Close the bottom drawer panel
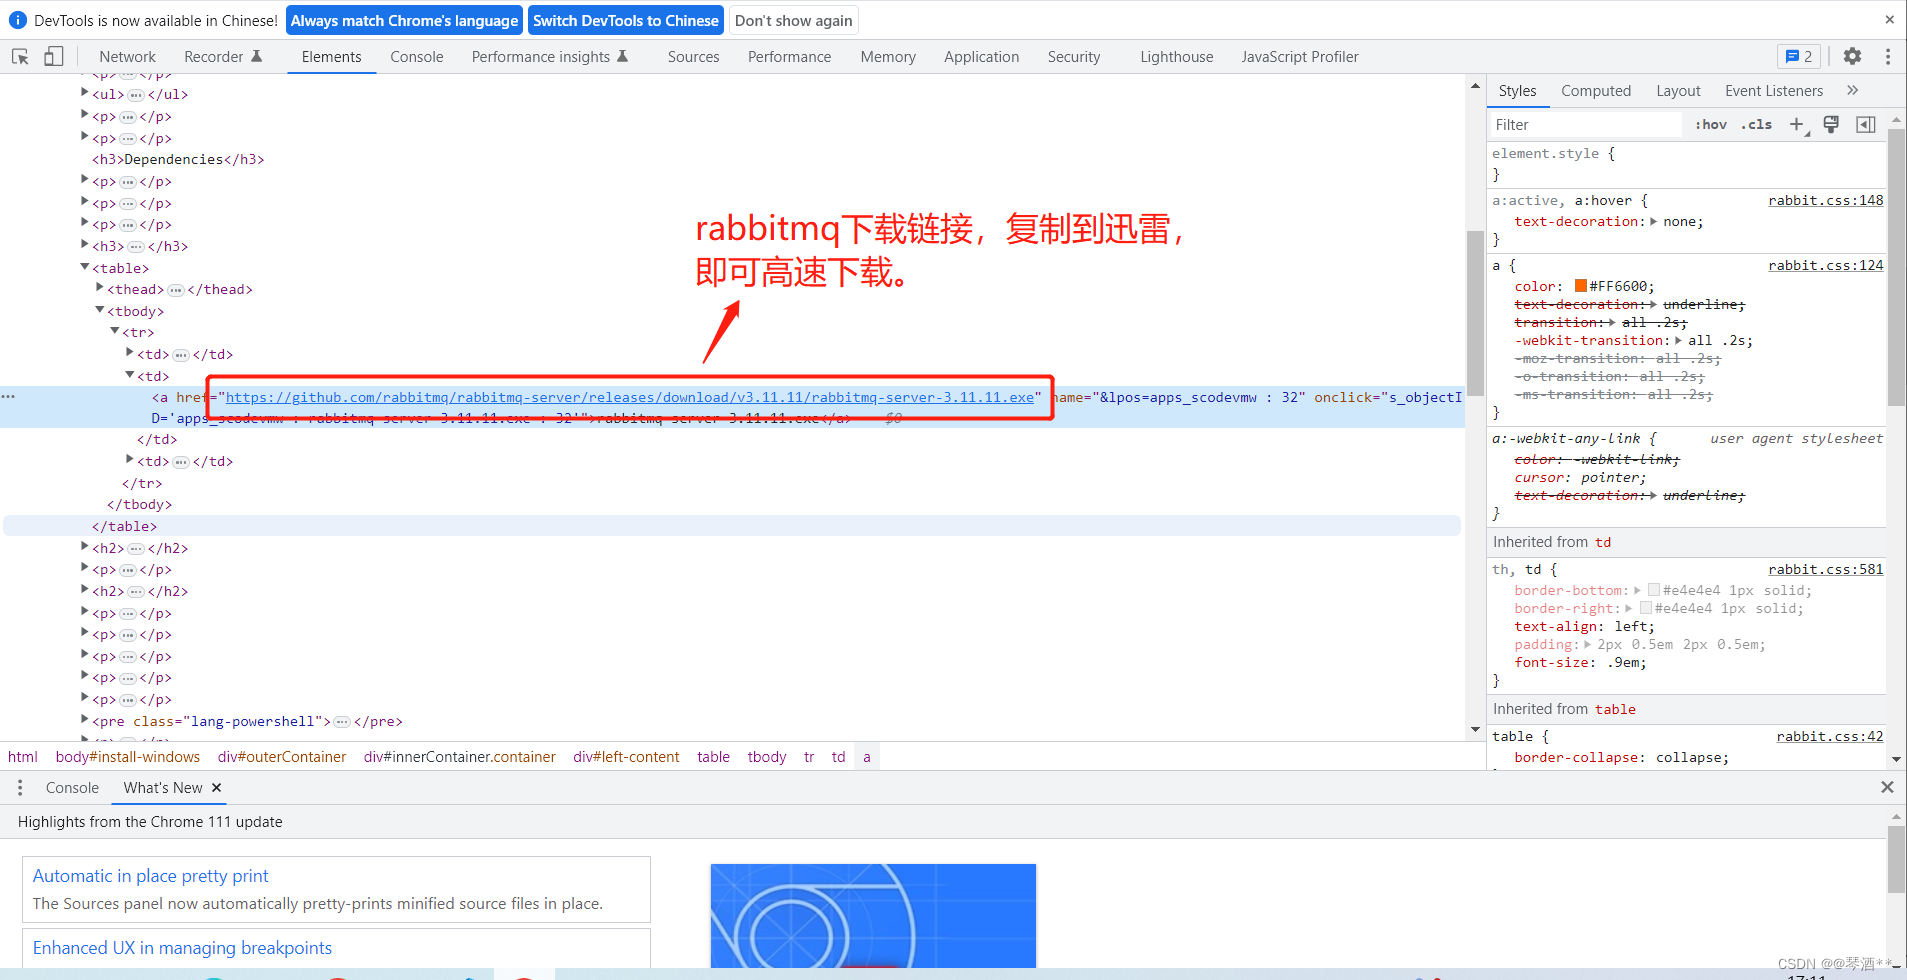1907x980 pixels. [1887, 788]
